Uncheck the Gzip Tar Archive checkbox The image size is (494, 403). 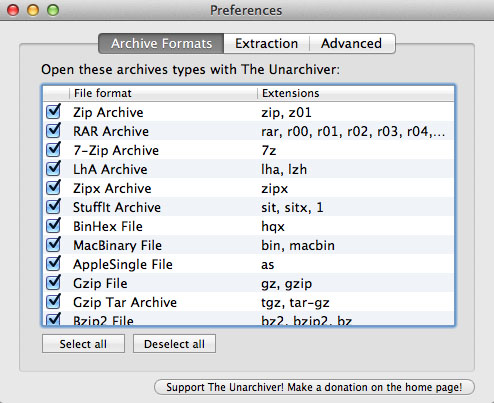pos(53,302)
